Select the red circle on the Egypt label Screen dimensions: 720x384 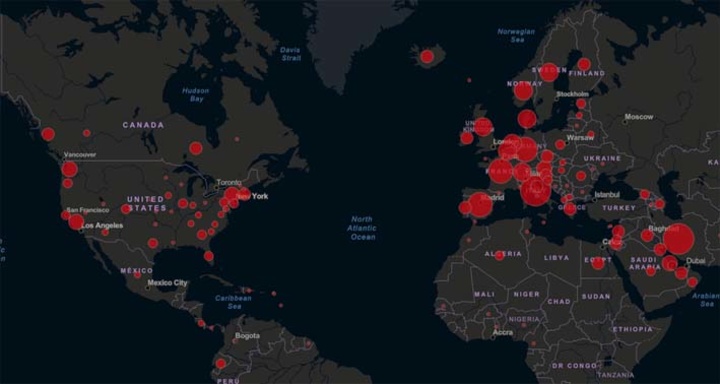(597, 263)
